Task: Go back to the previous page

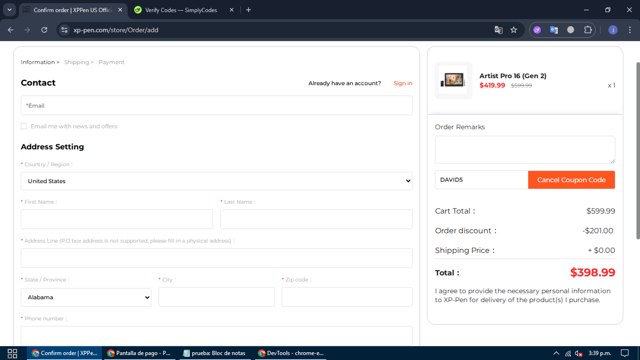Action: click(11, 30)
